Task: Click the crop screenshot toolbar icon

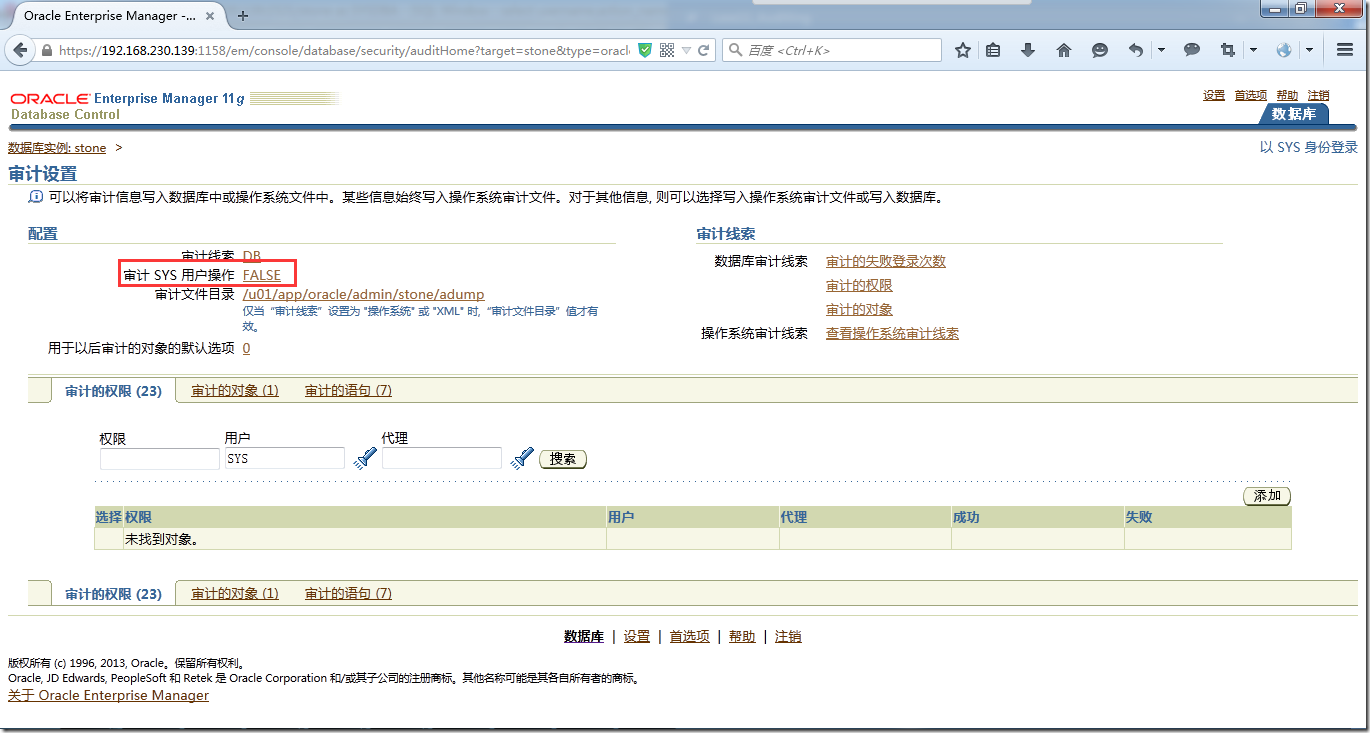Action: [x=1228, y=50]
